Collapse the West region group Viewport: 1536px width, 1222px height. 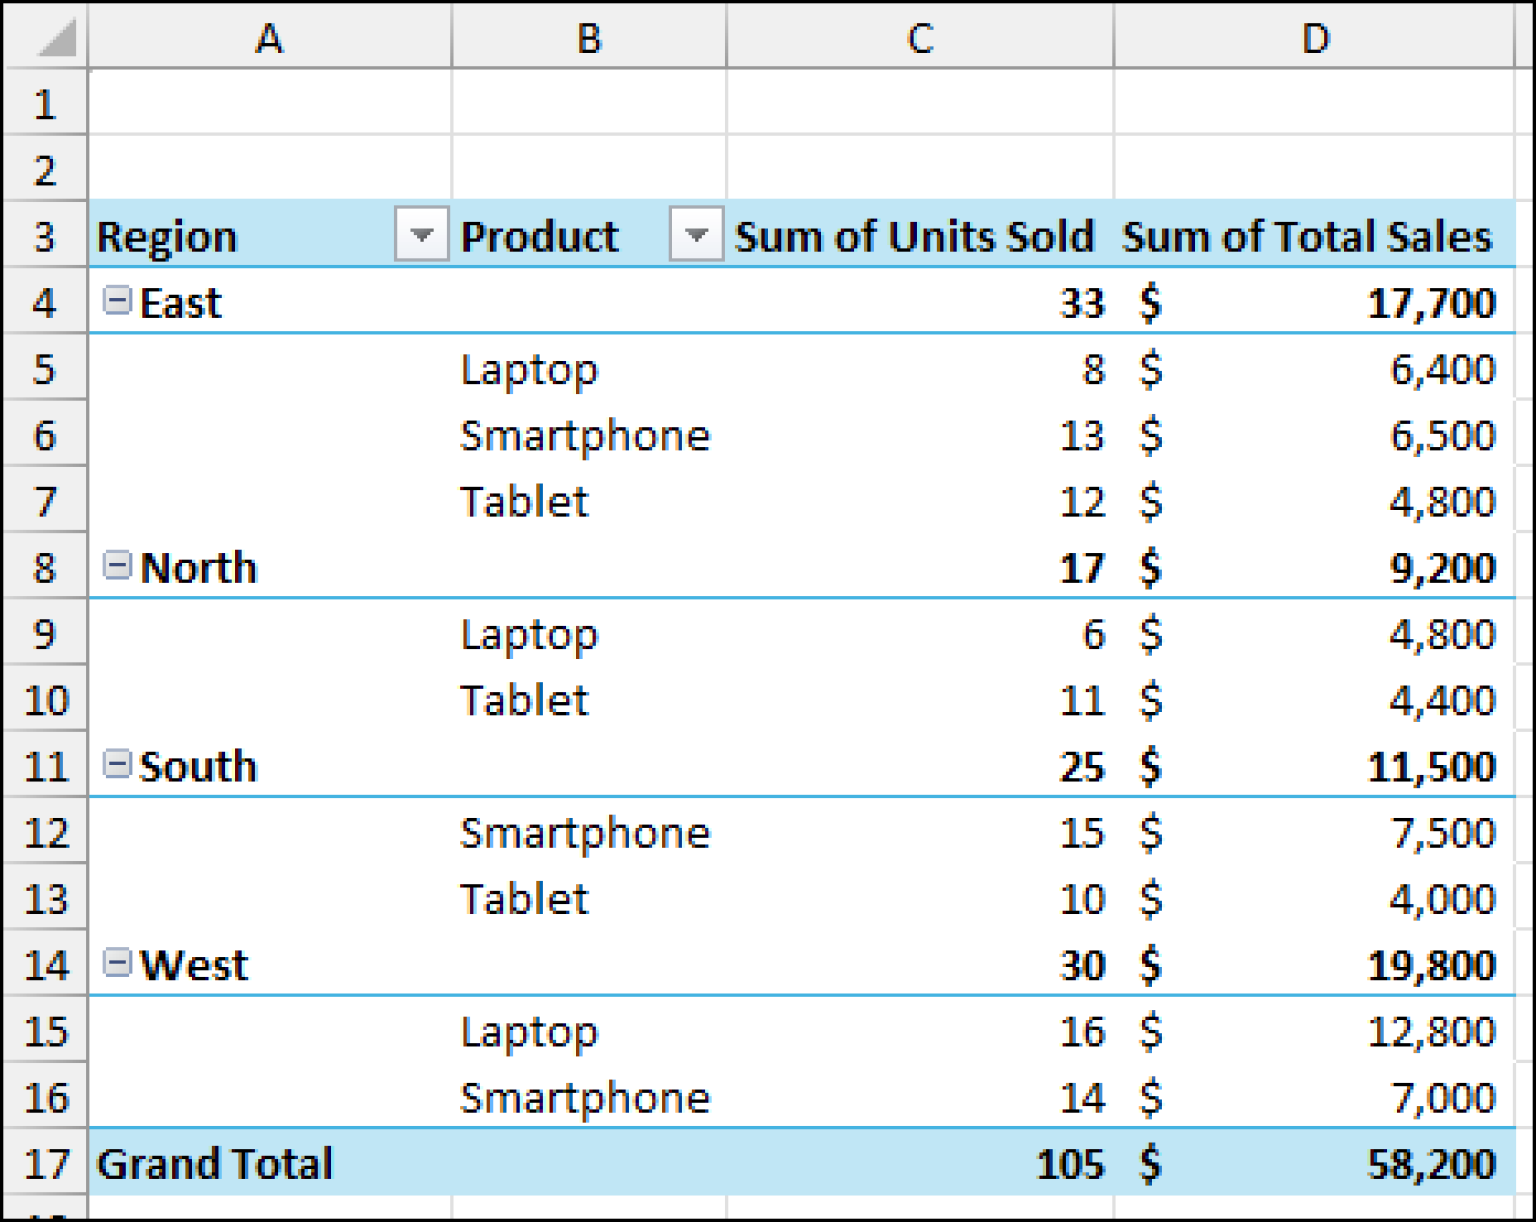(118, 963)
